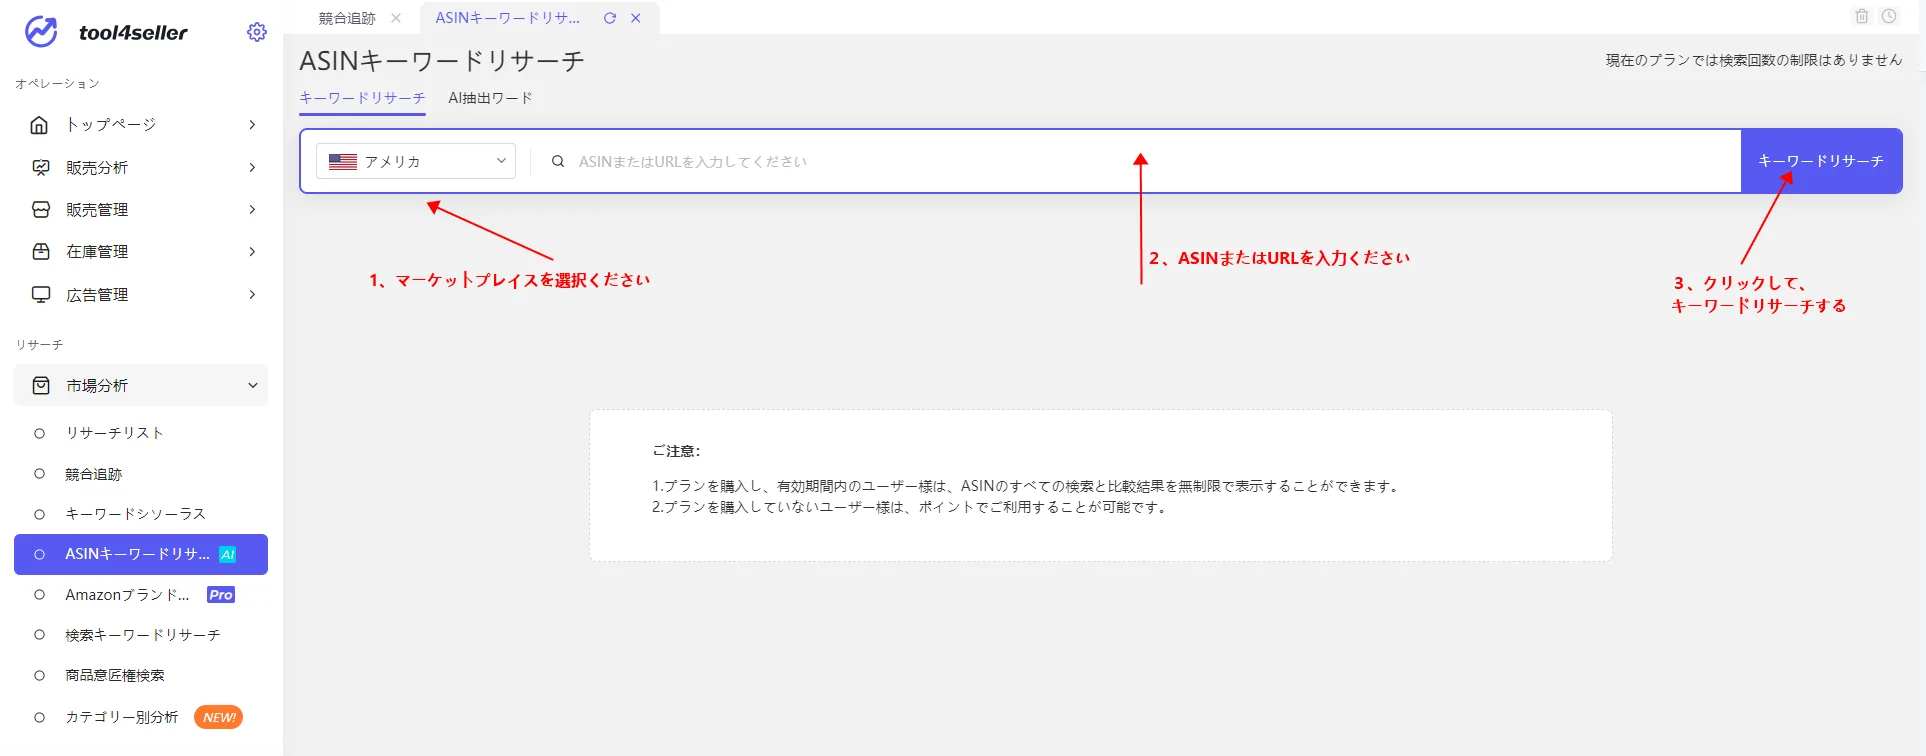
Task: Click the 在庫管理 menu label
Action: point(97,252)
